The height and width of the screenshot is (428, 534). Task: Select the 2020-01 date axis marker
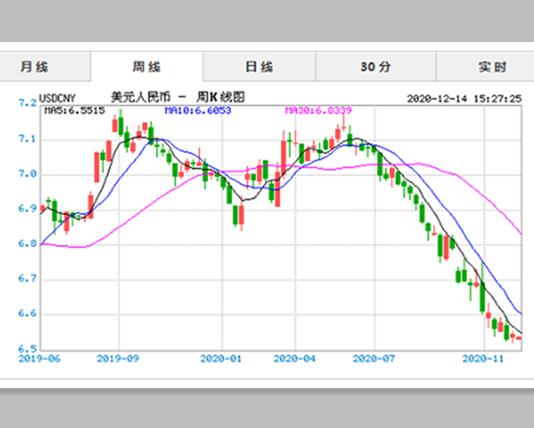(x=221, y=359)
